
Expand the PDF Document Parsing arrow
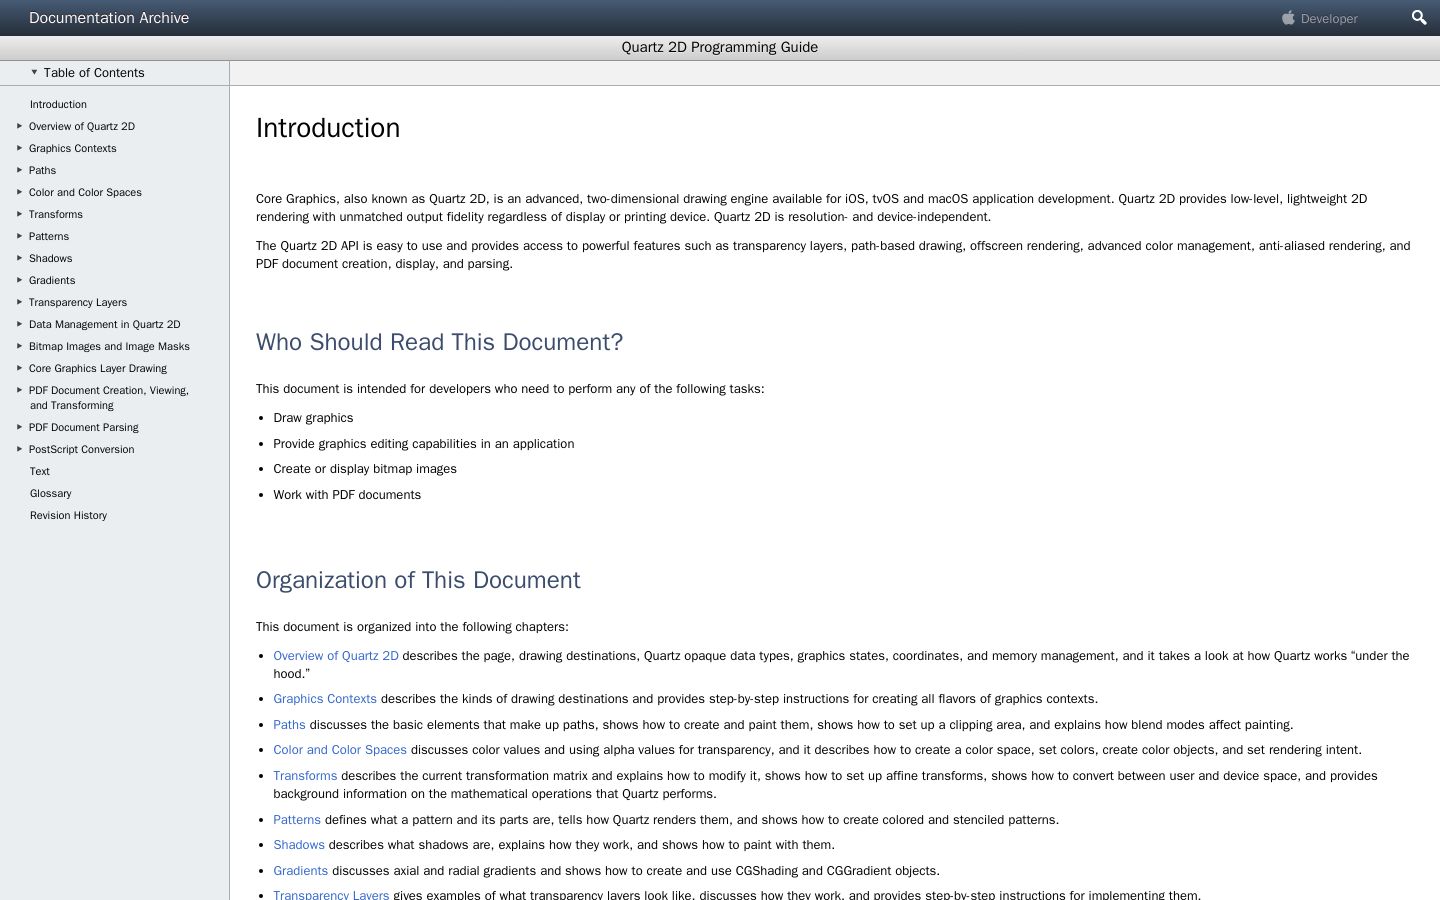[19, 427]
